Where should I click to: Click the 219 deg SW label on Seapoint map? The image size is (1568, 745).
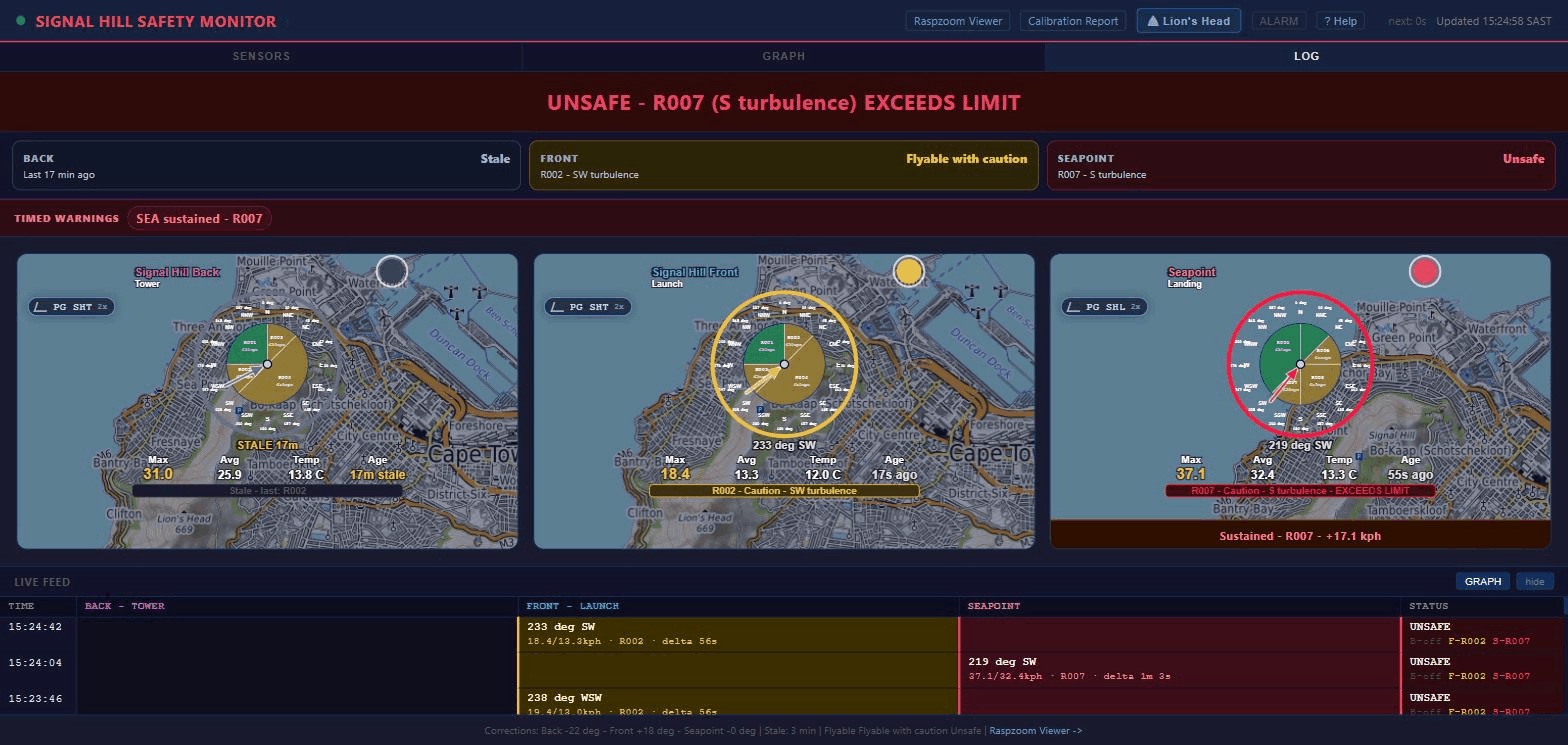[x=1300, y=445]
